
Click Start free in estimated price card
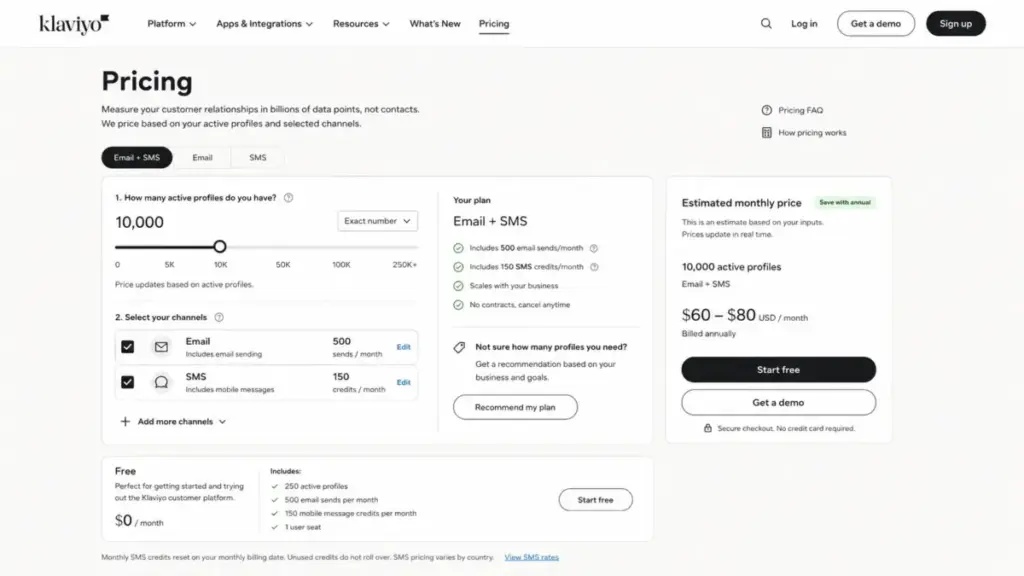778,370
